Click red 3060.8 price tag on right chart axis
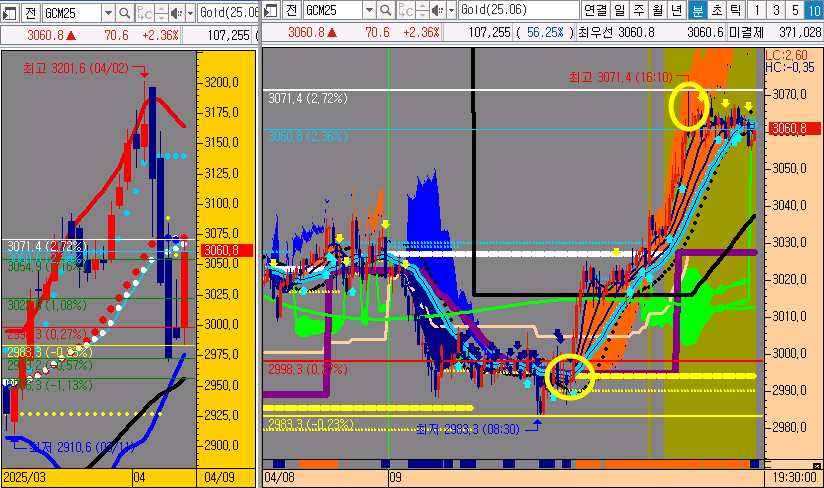Screen dimensions: 824x488 pyautogui.click(x=795, y=128)
